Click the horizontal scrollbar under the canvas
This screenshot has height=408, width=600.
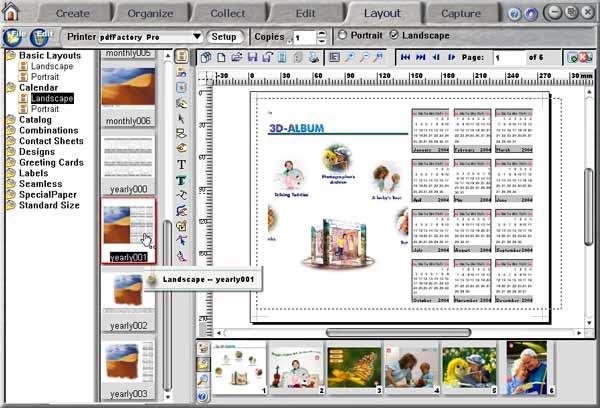(x=398, y=333)
